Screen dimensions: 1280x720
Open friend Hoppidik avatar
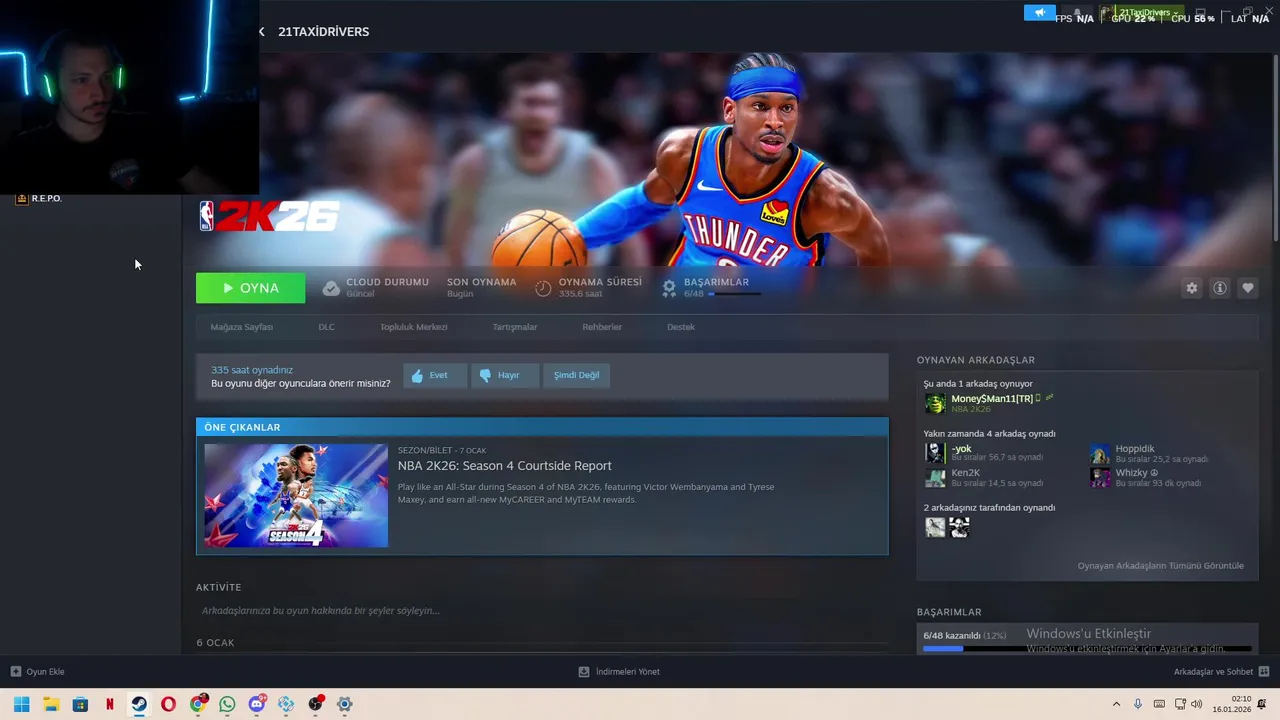1100,453
